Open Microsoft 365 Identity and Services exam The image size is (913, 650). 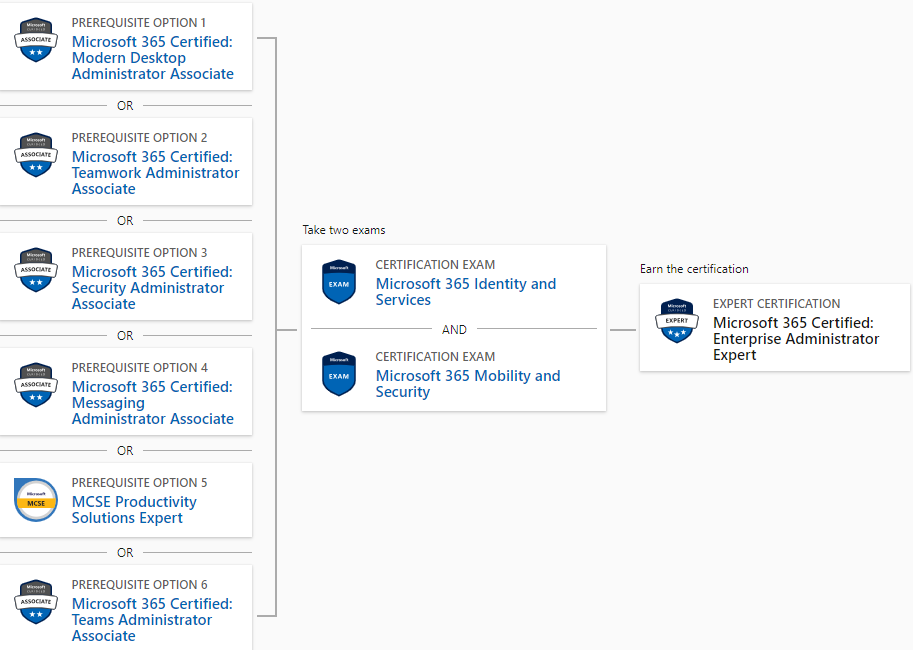tap(466, 292)
